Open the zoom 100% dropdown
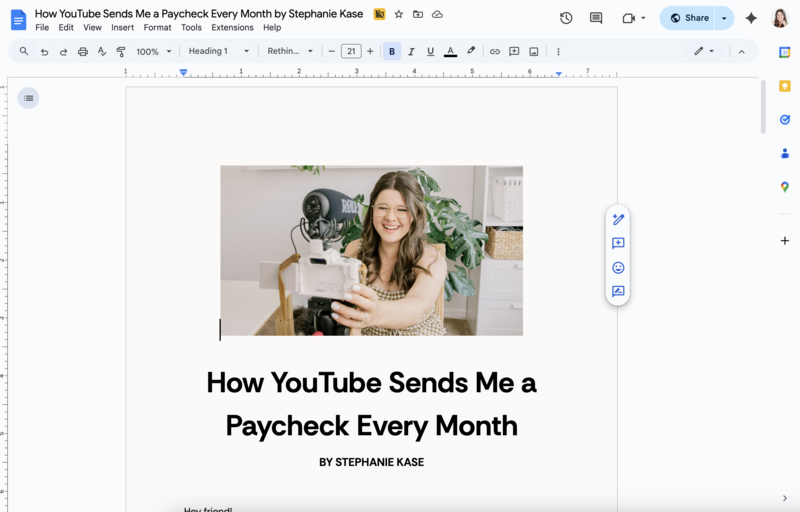Image resolution: width=800 pixels, height=512 pixels. [x=154, y=52]
